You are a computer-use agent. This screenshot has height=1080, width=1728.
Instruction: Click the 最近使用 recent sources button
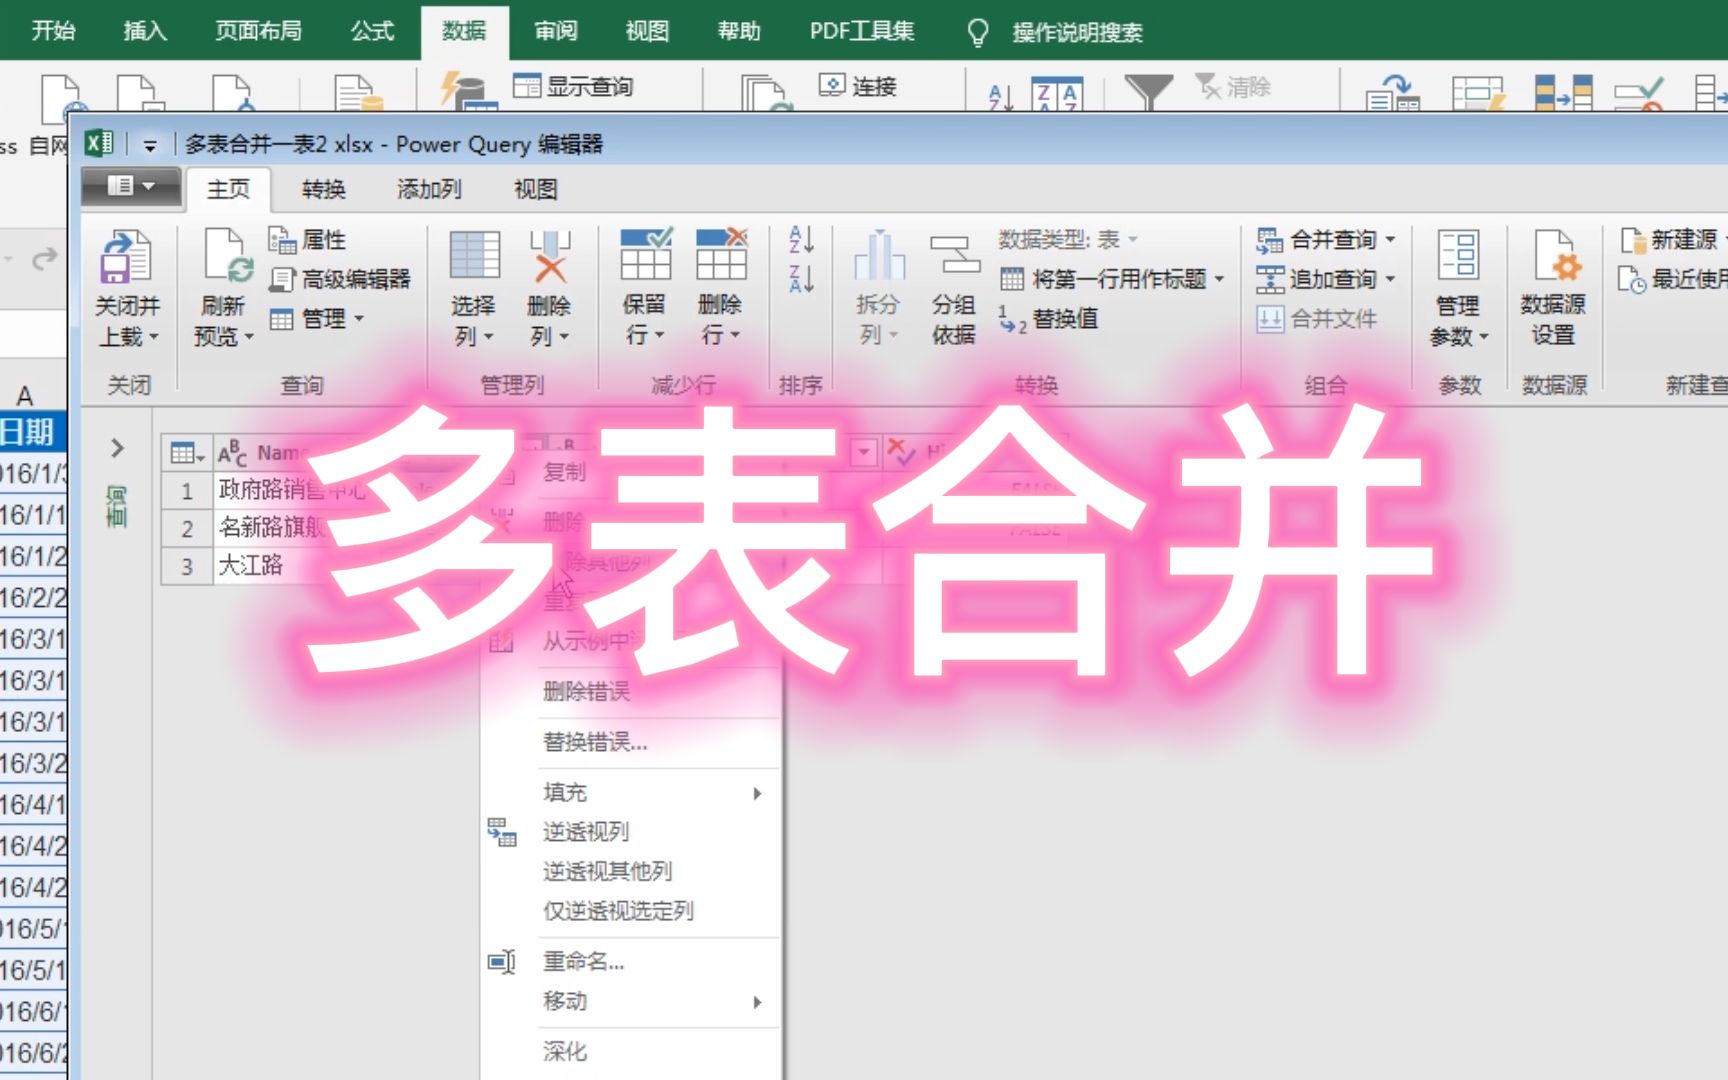(x=1672, y=279)
